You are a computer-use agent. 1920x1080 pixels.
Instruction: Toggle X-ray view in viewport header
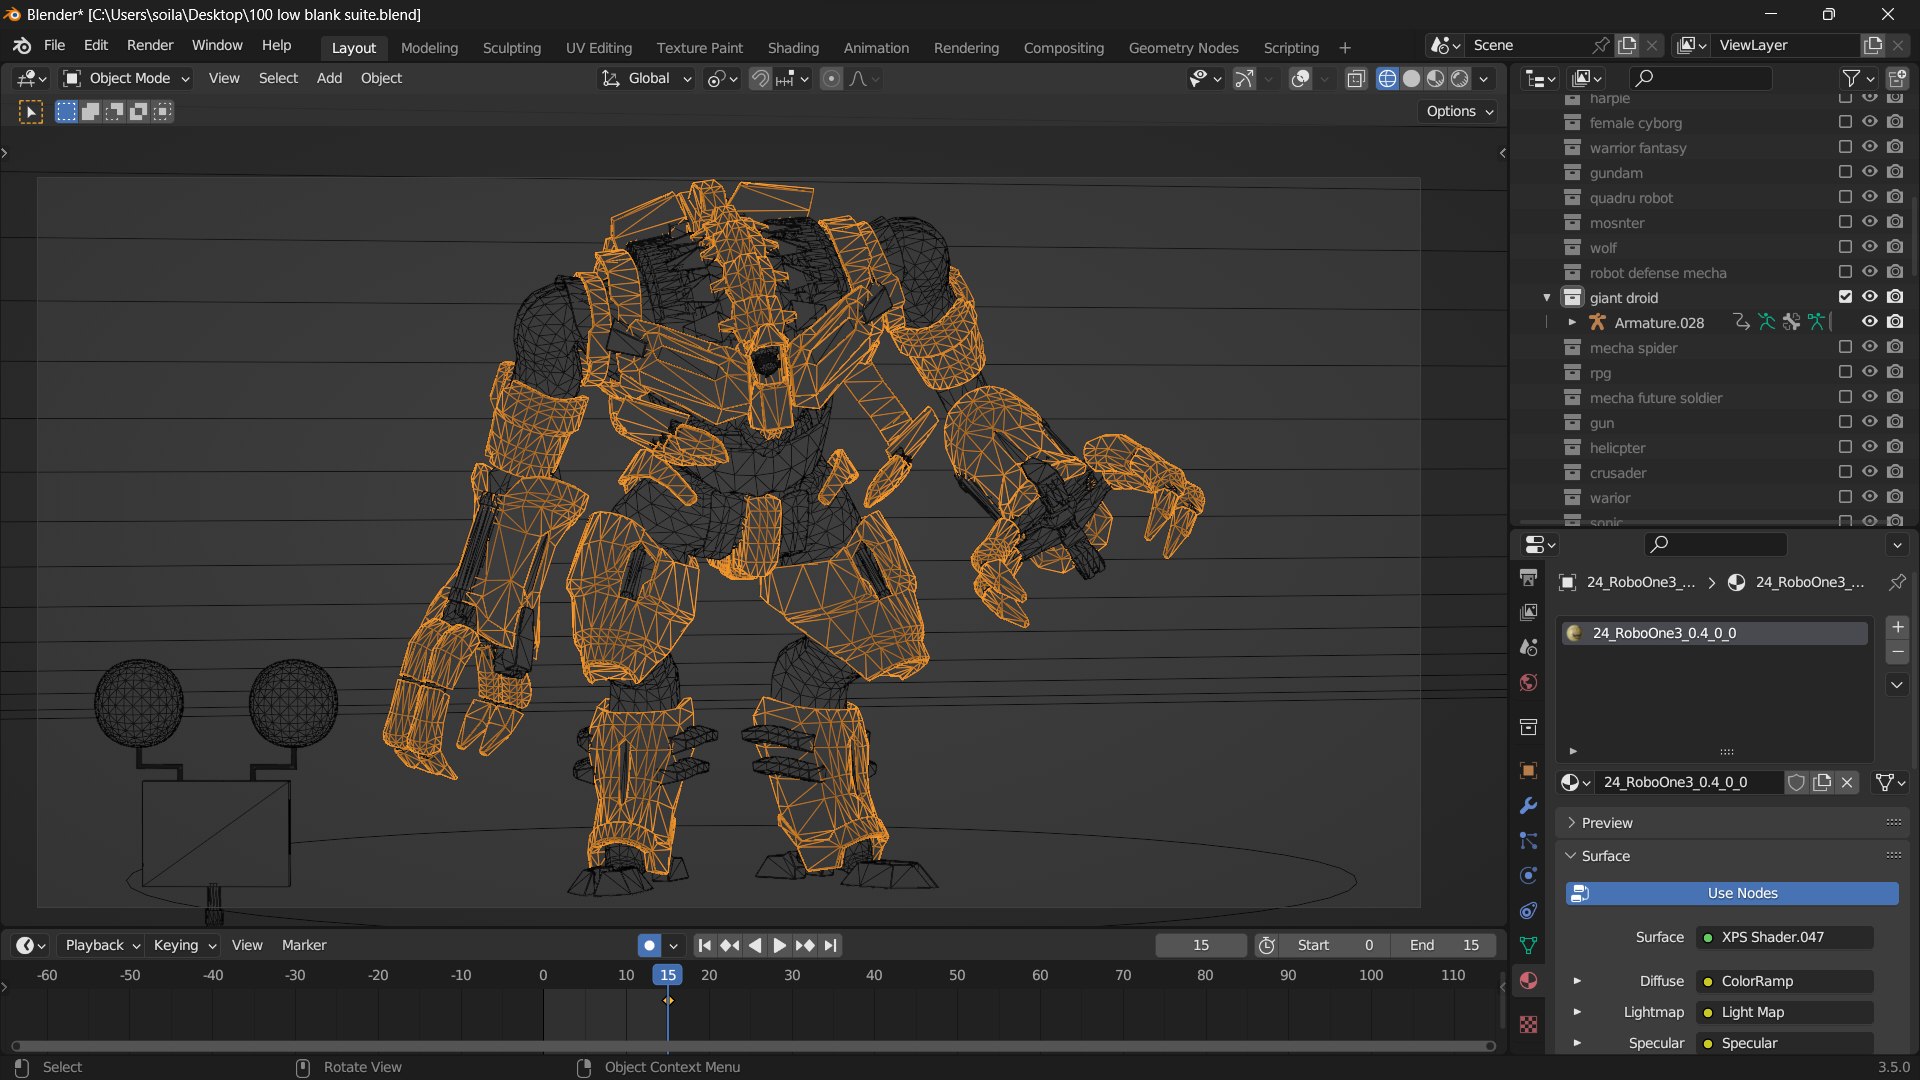tap(1356, 79)
